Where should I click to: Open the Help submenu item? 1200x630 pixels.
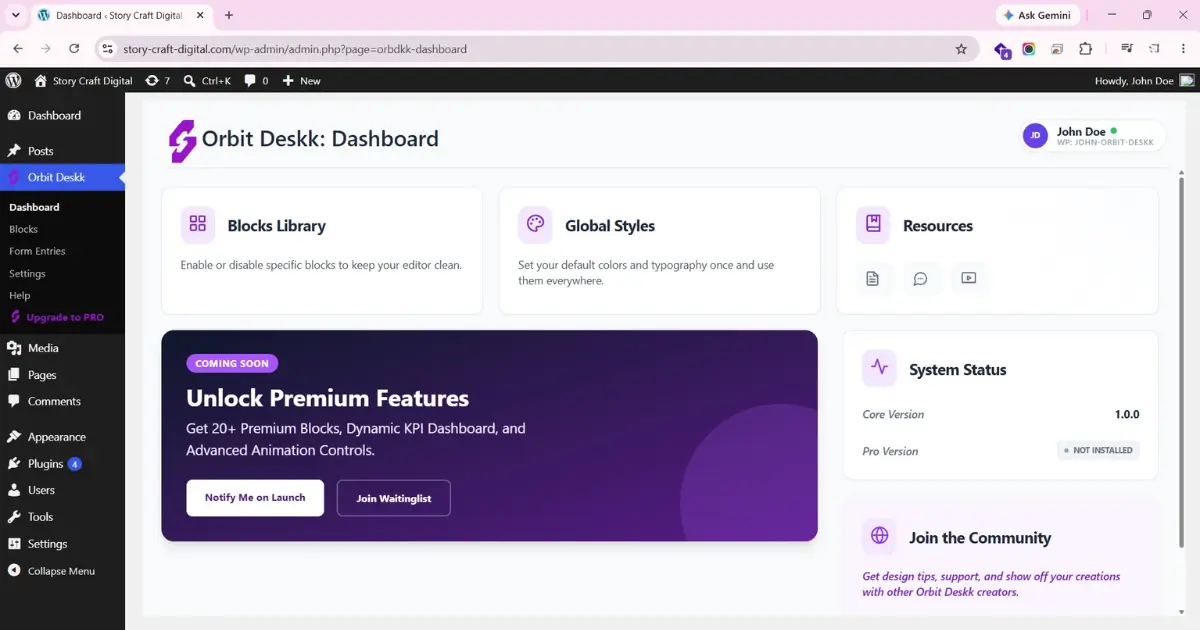(20, 295)
